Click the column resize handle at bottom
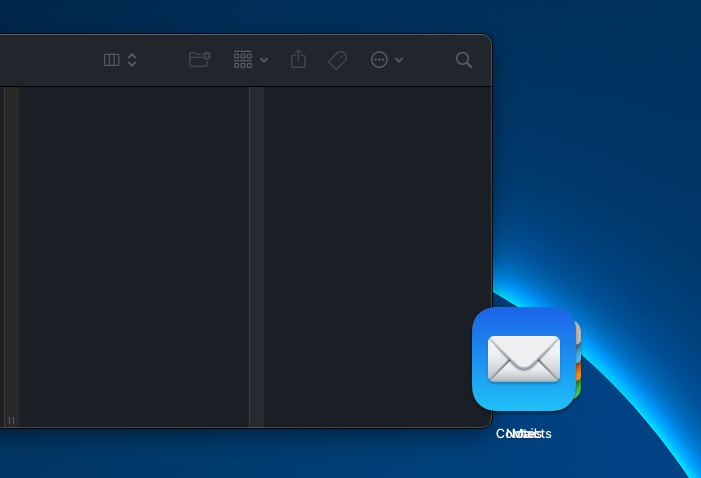The width and height of the screenshot is (701, 478). tap(12, 420)
